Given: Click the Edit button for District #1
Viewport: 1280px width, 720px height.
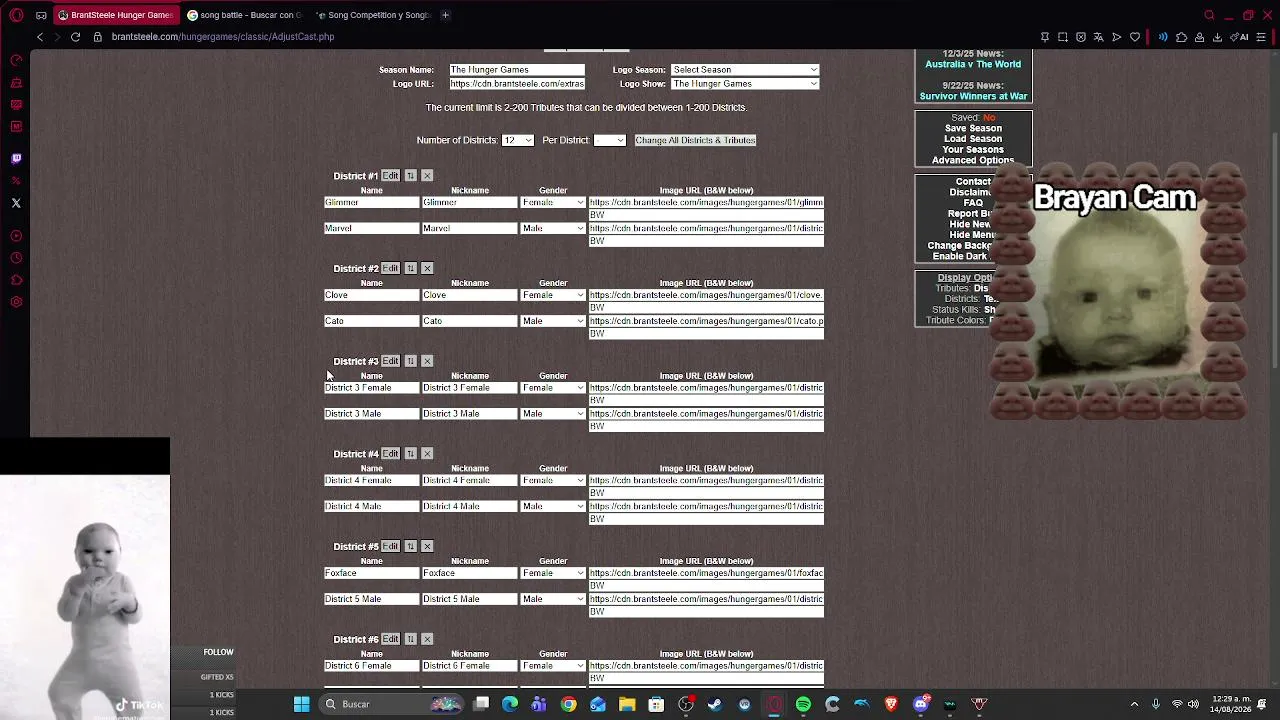Looking at the screenshot, I should click(390, 176).
